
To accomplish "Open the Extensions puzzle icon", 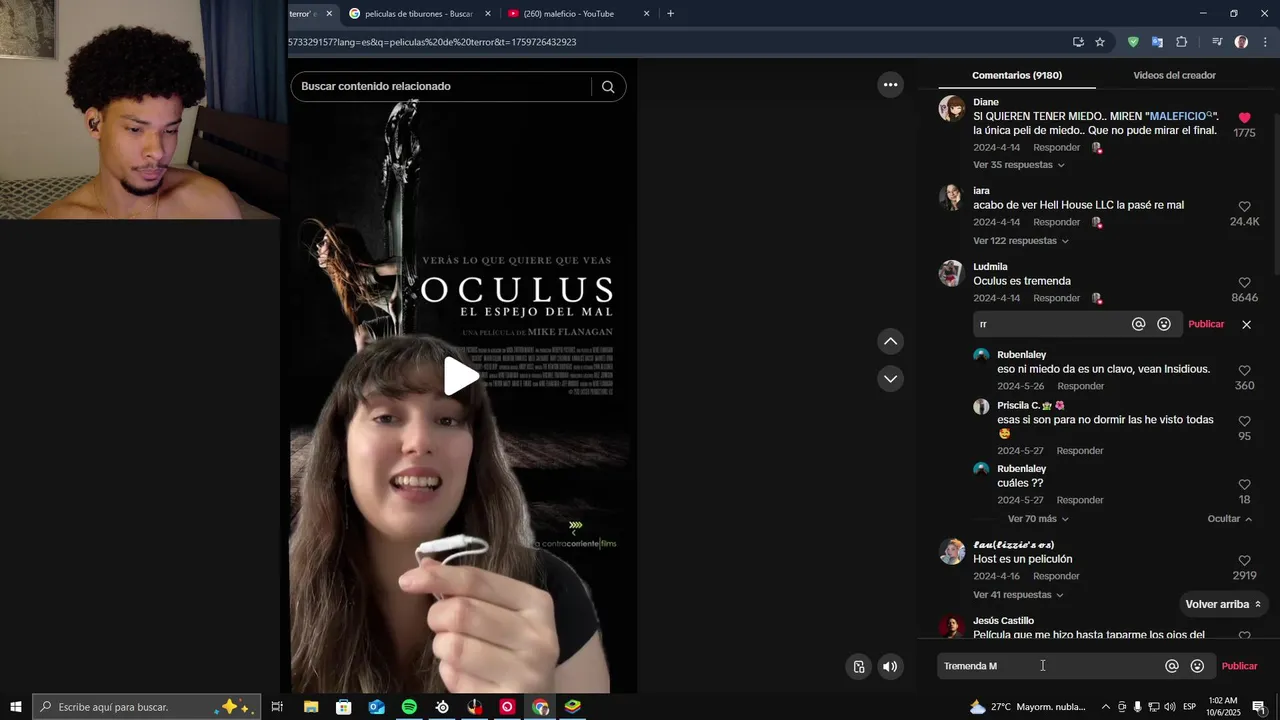I will pyautogui.click(x=1181, y=42).
